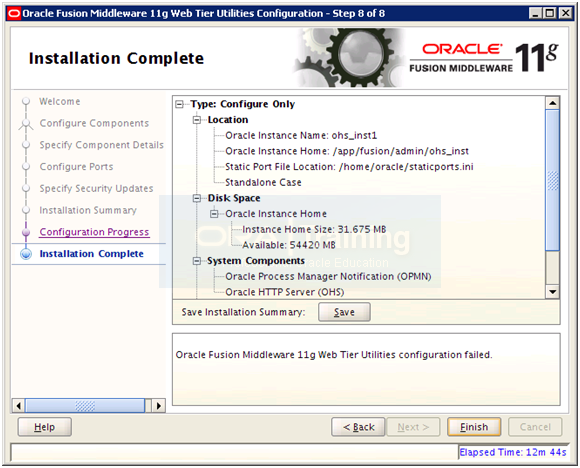This screenshot has height=468, width=580.
Task: Maximize the installer window
Action: (x=550, y=14)
